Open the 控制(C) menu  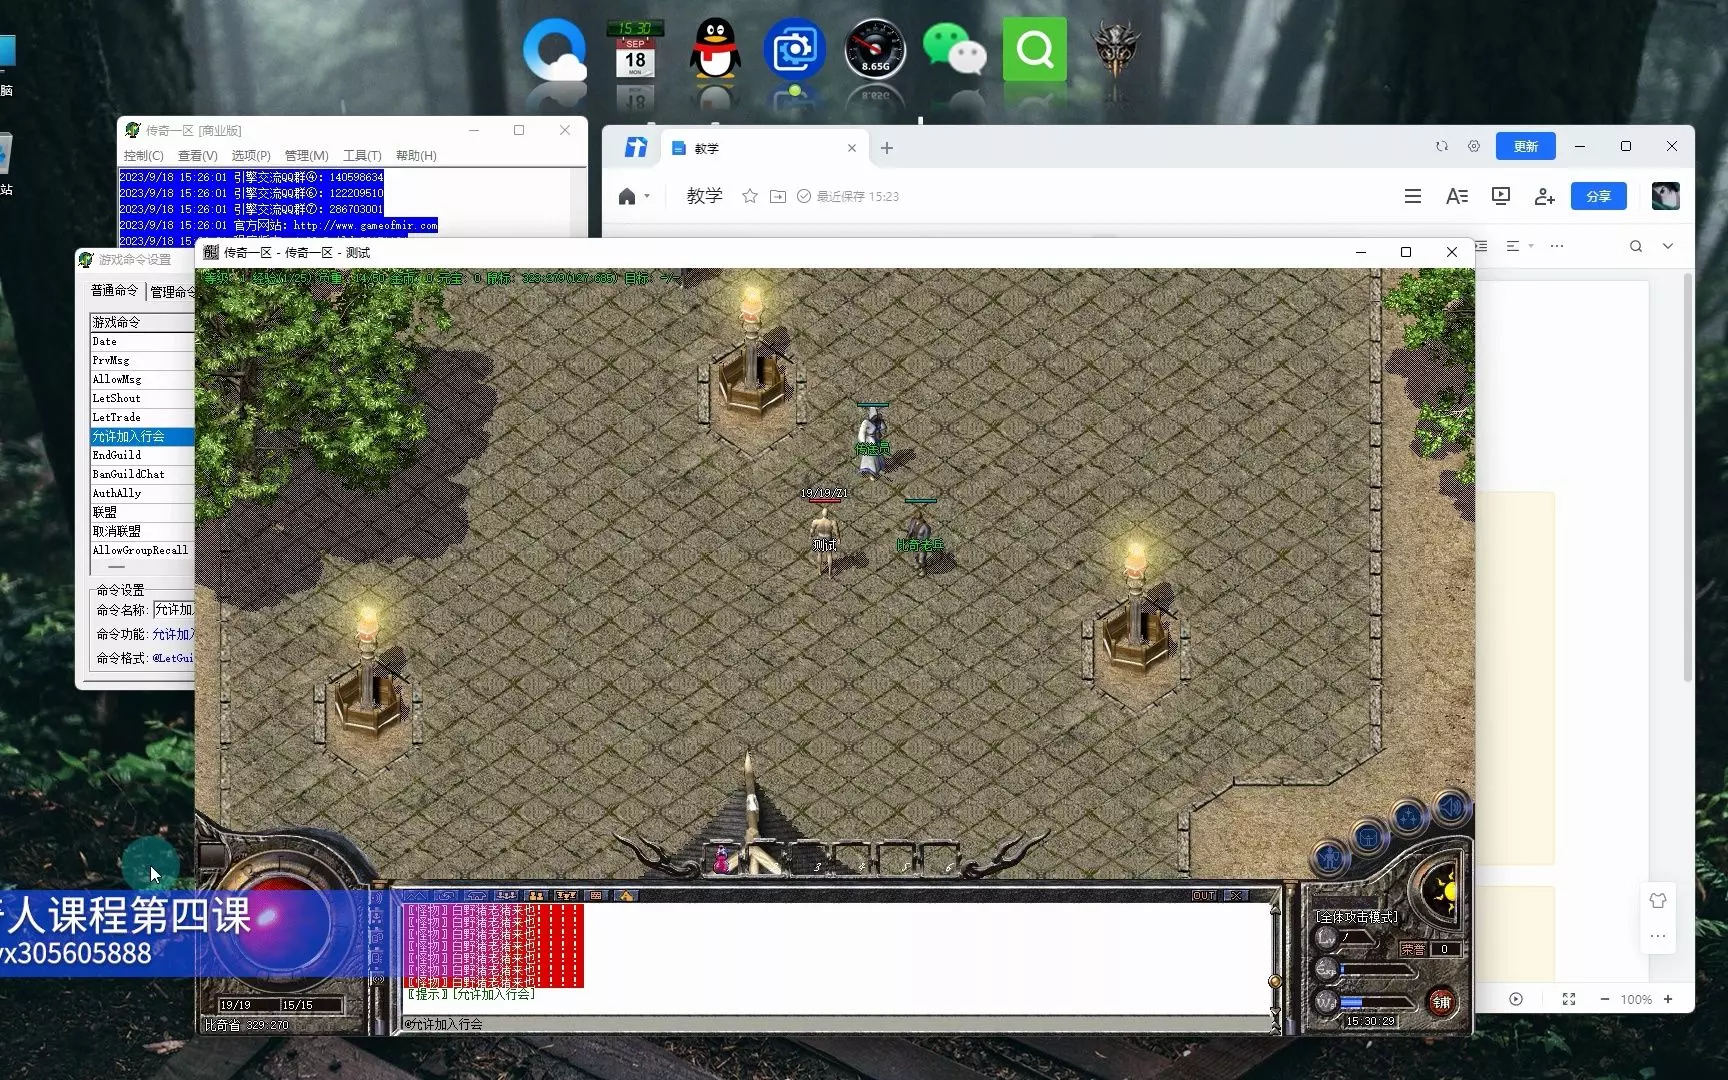143,155
